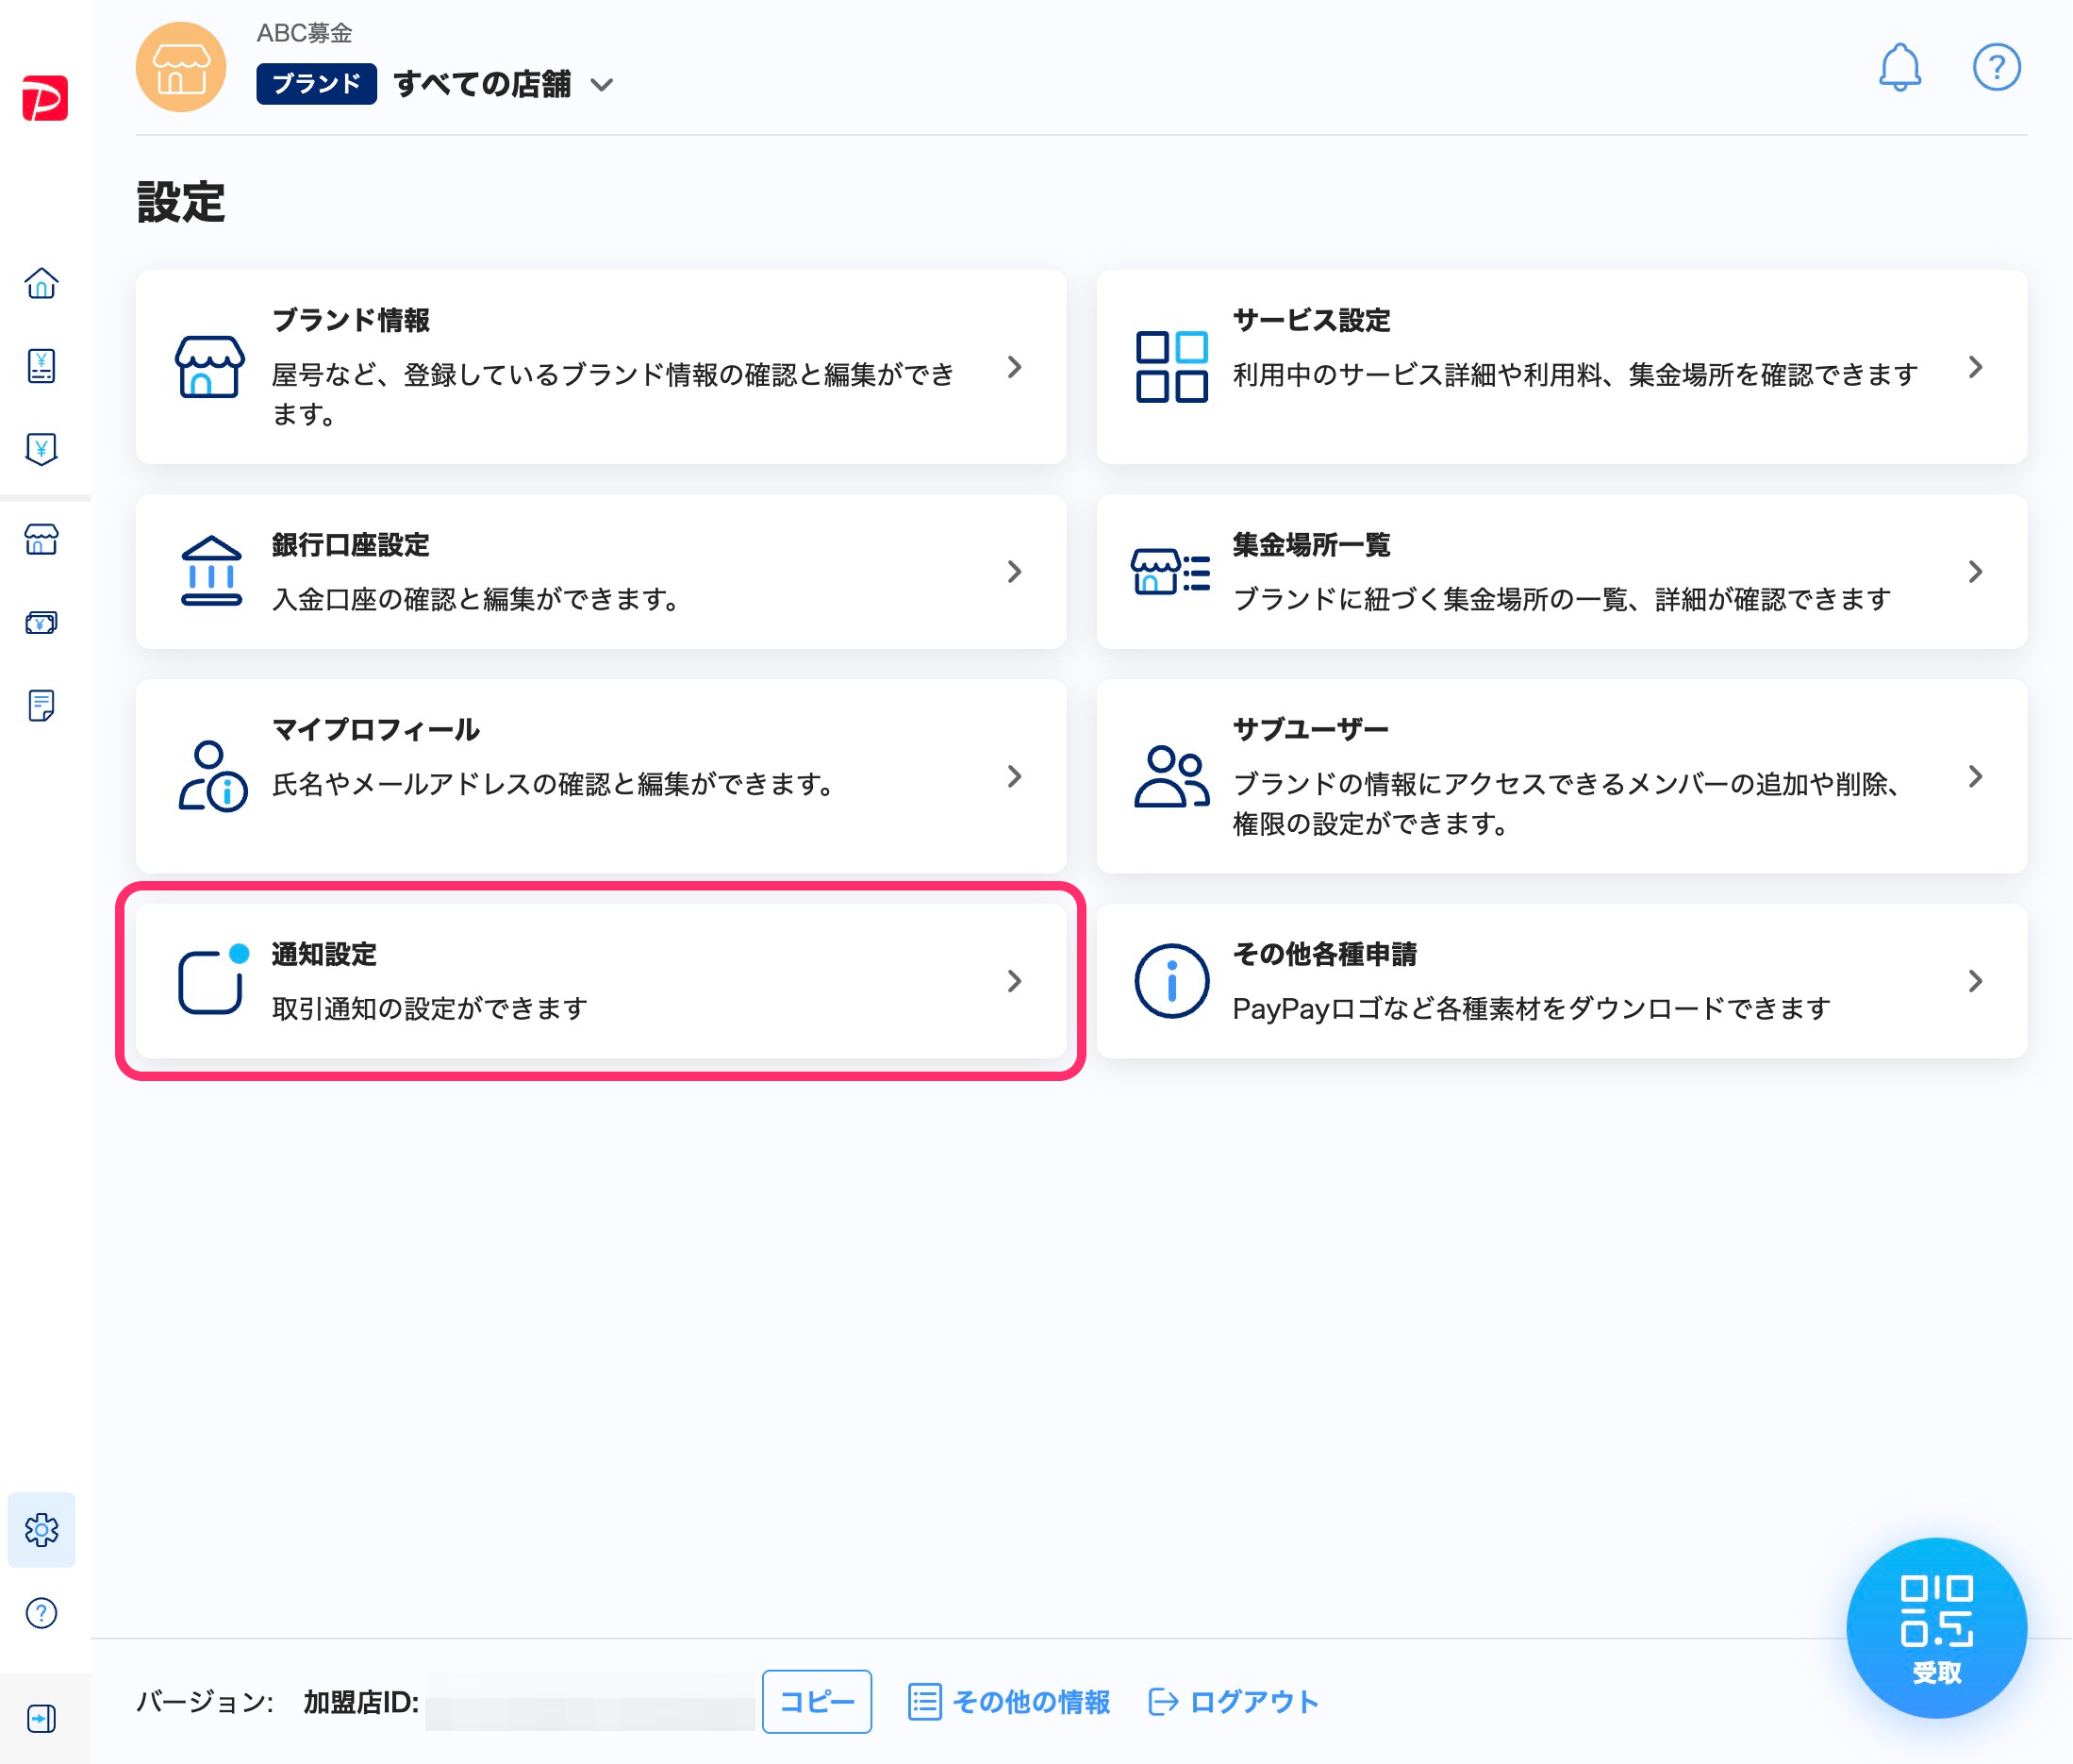
Task: Click text 取引通知の設定ができます
Action: 430,1008
